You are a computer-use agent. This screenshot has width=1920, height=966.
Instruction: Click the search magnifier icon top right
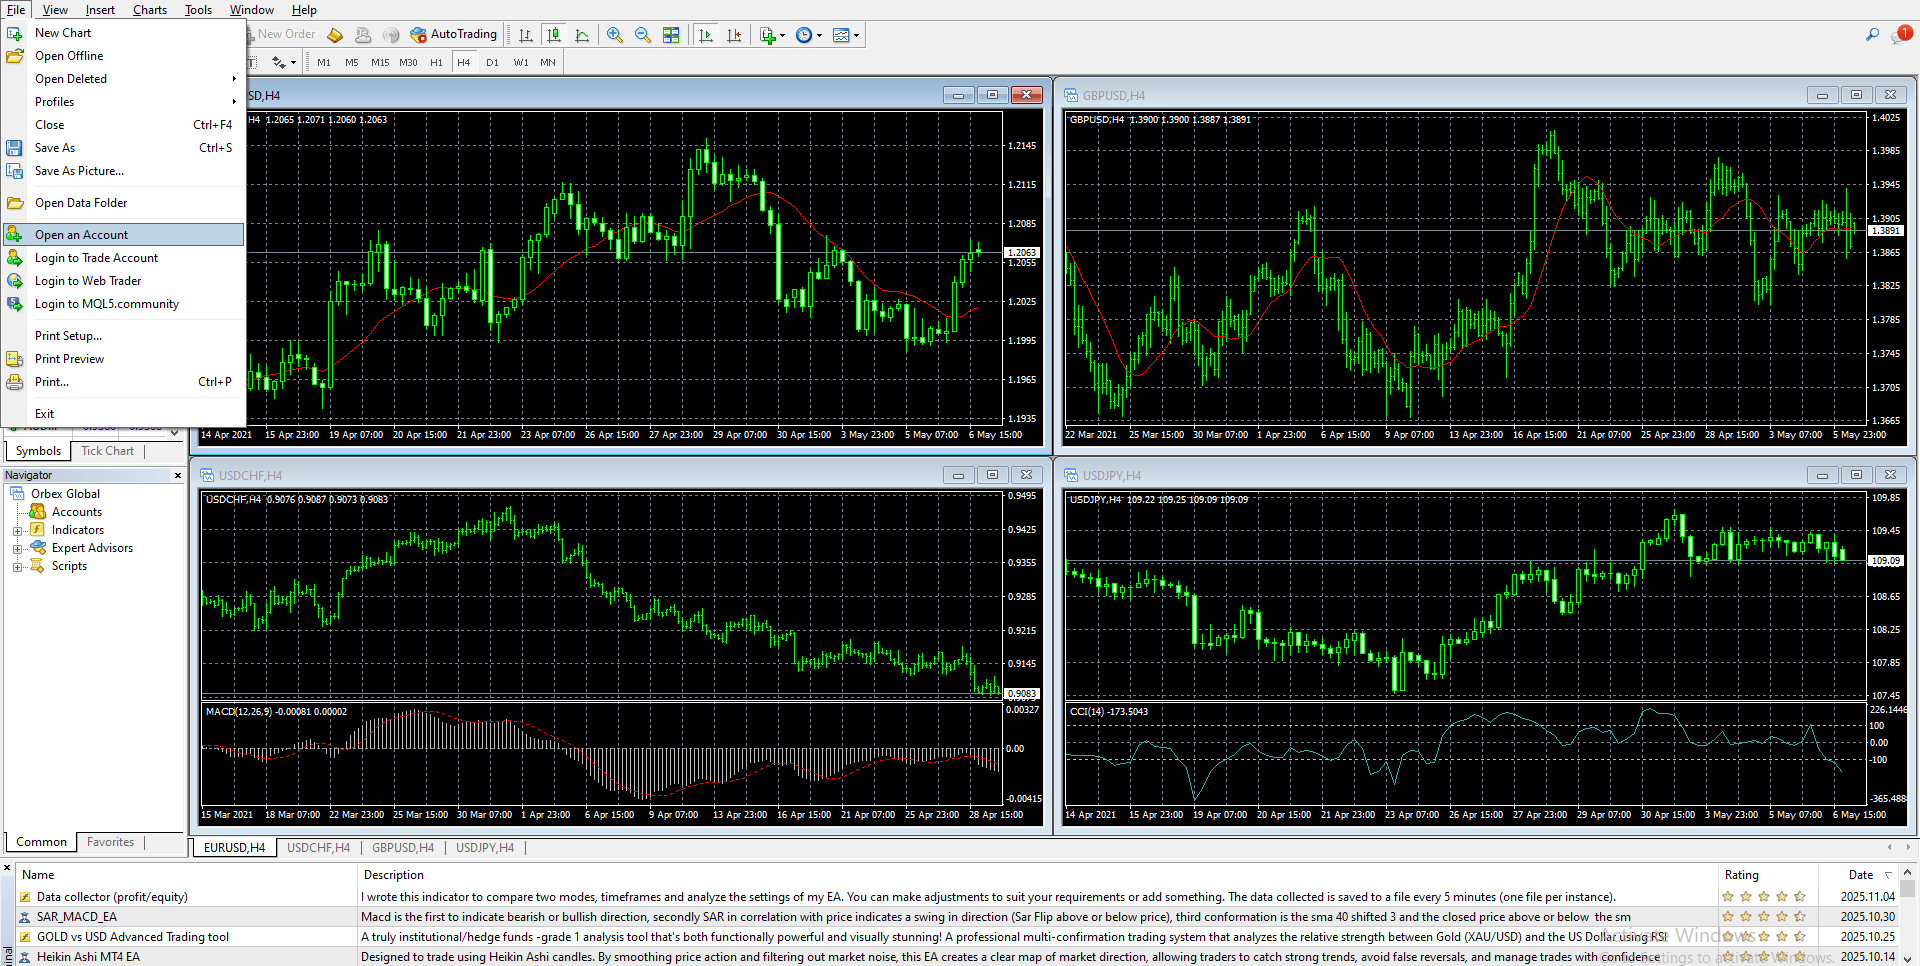point(1872,35)
